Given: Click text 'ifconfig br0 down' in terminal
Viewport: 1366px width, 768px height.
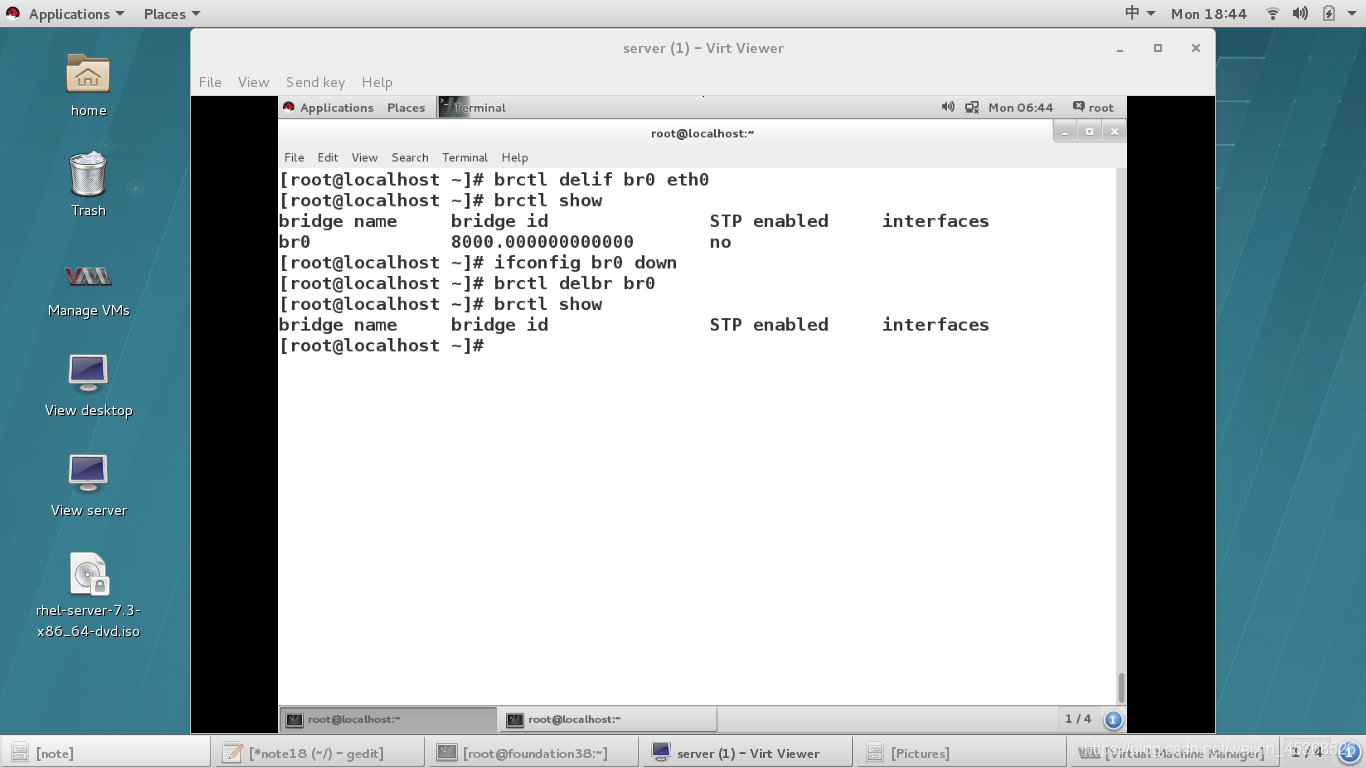Looking at the screenshot, I should (585, 263).
